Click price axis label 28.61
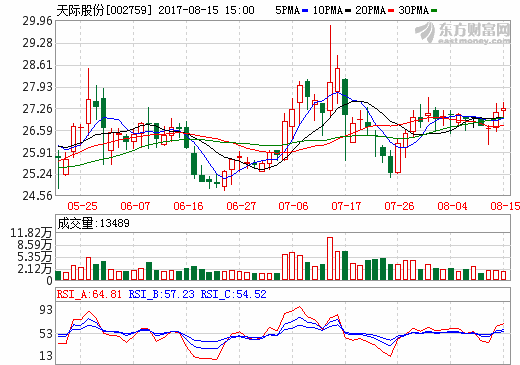The width and height of the screenshot is (520, 365). point(38,65)
